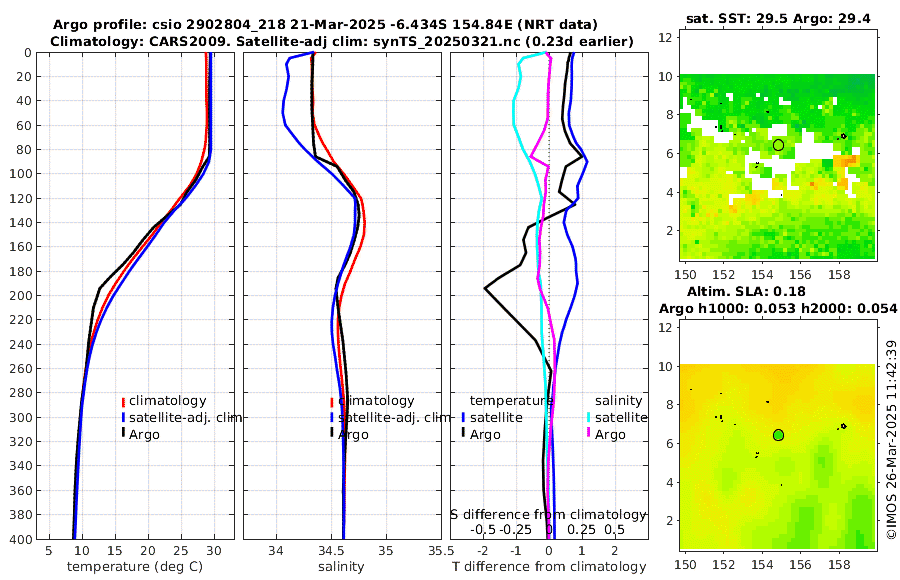900x580 pixels.
Task: Click the 'sat. SST: 29.5 Argo: 29.4' map title
Action: coord(778,19)
